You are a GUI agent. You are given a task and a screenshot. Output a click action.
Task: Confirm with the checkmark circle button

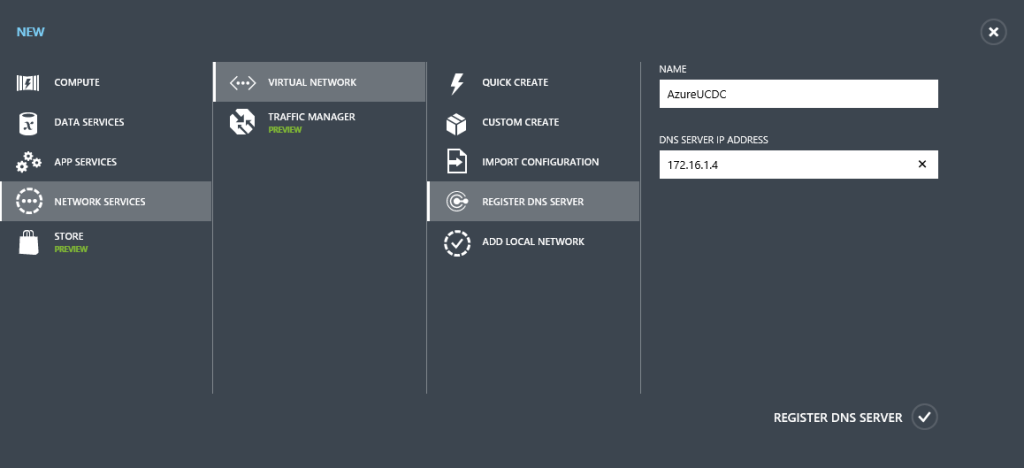tap(925, 417)
